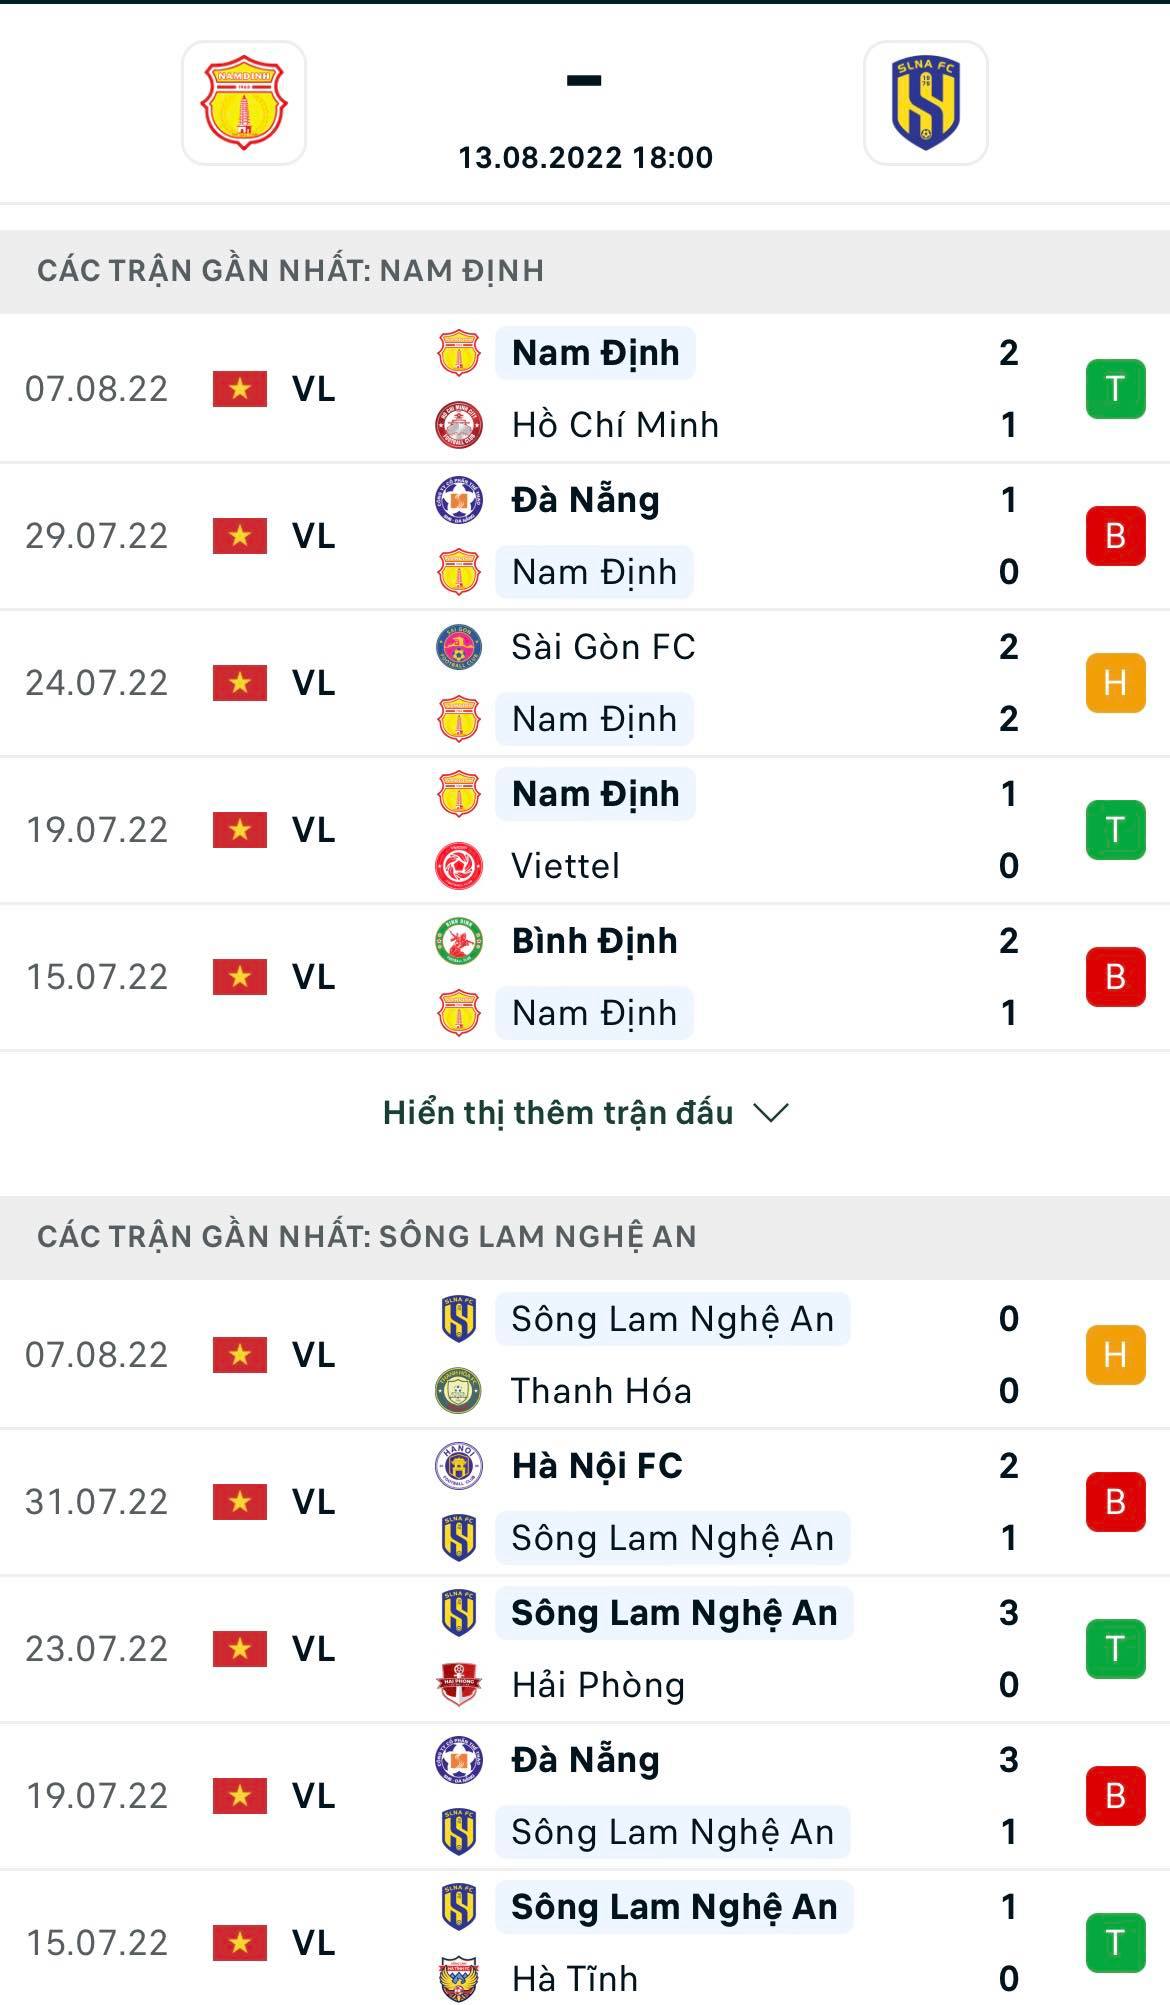Click the green T badge for Hải Phòng match
The image size is (1170, 2005).
pyautogui.click(x=1115, y=1649)
